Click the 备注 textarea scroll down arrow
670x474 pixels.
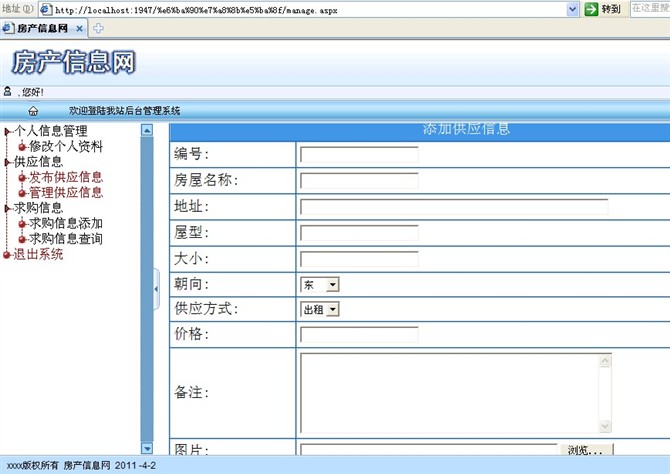(x=605, y=426)
